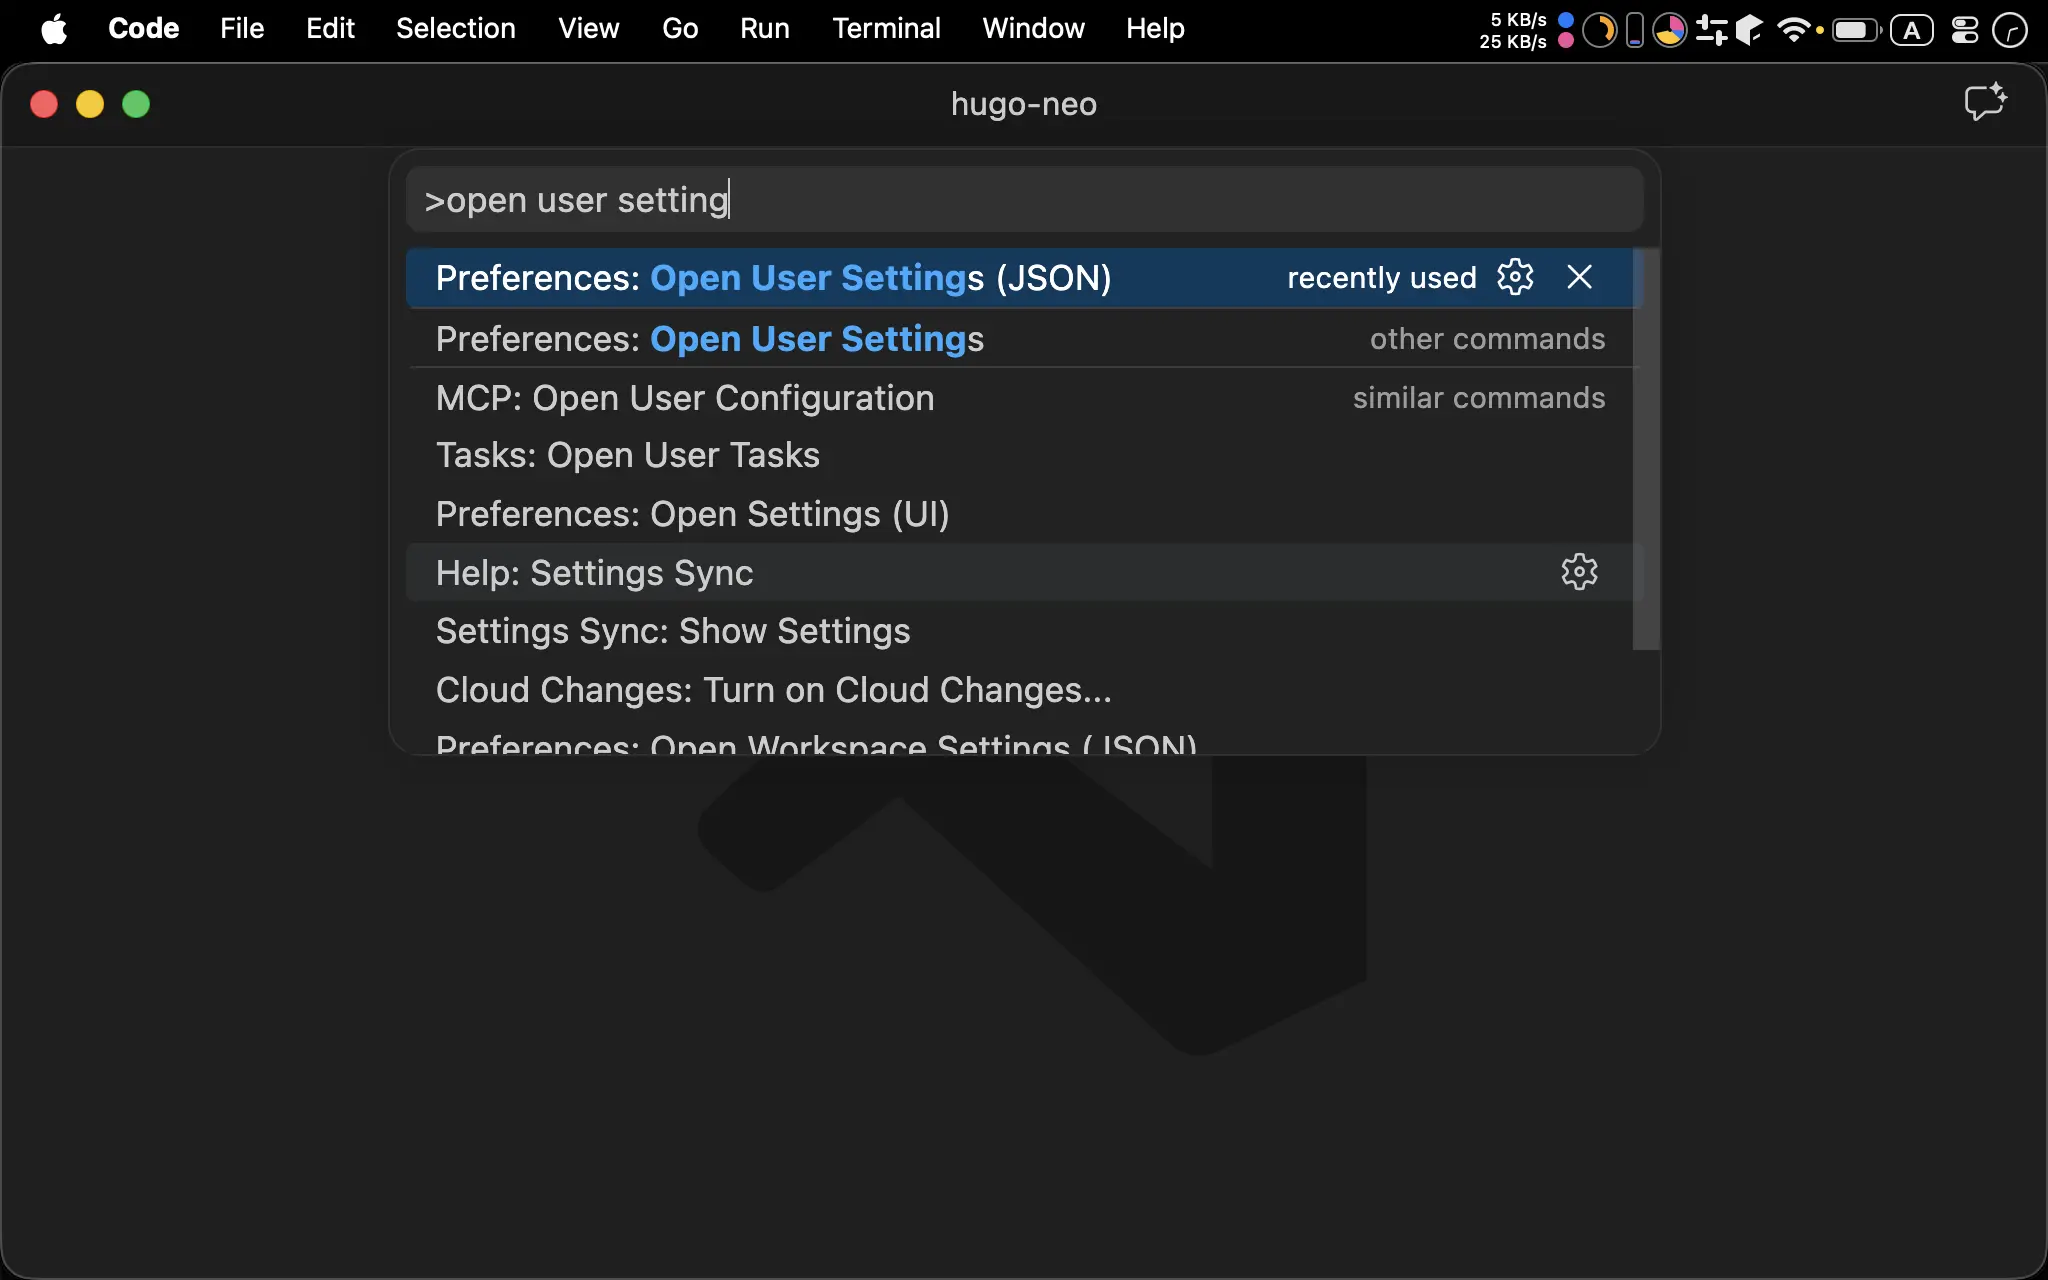Remove Open User Settings (JSON) from recently used

pos(1579,277)
